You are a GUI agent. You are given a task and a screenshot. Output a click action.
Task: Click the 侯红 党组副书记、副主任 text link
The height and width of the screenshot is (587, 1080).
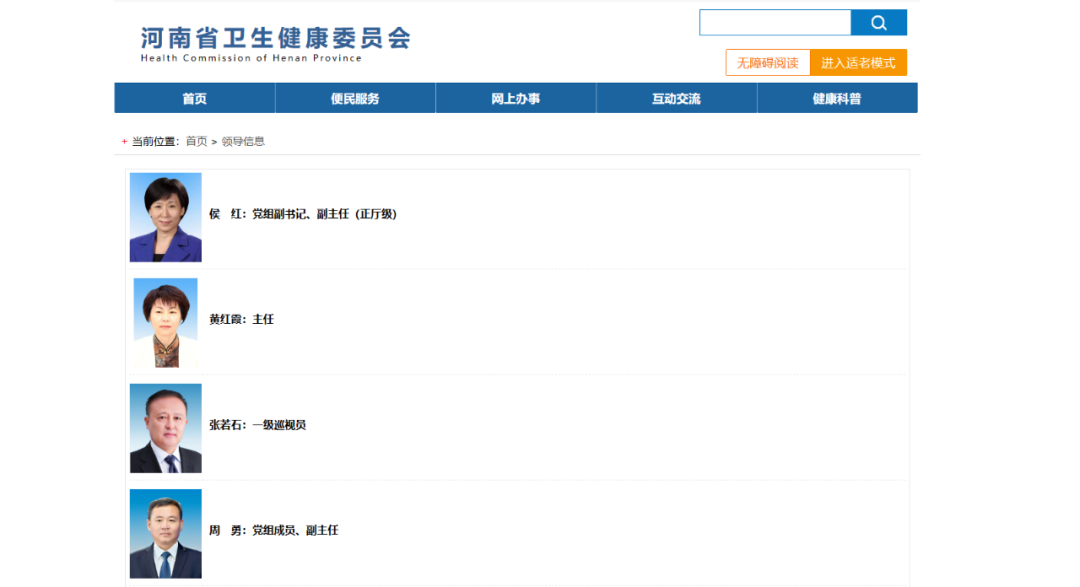[x=303, y=214]
